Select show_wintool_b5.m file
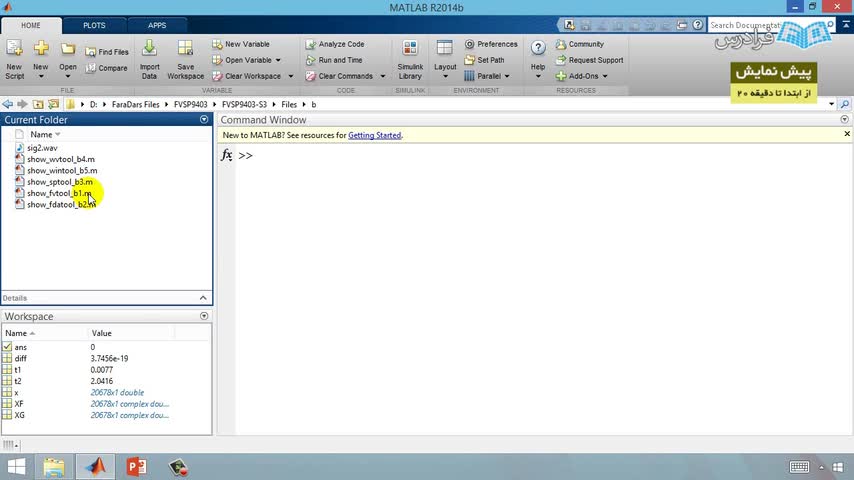Image resolution: width=854 pixels, height=480 pixels. 62,171
